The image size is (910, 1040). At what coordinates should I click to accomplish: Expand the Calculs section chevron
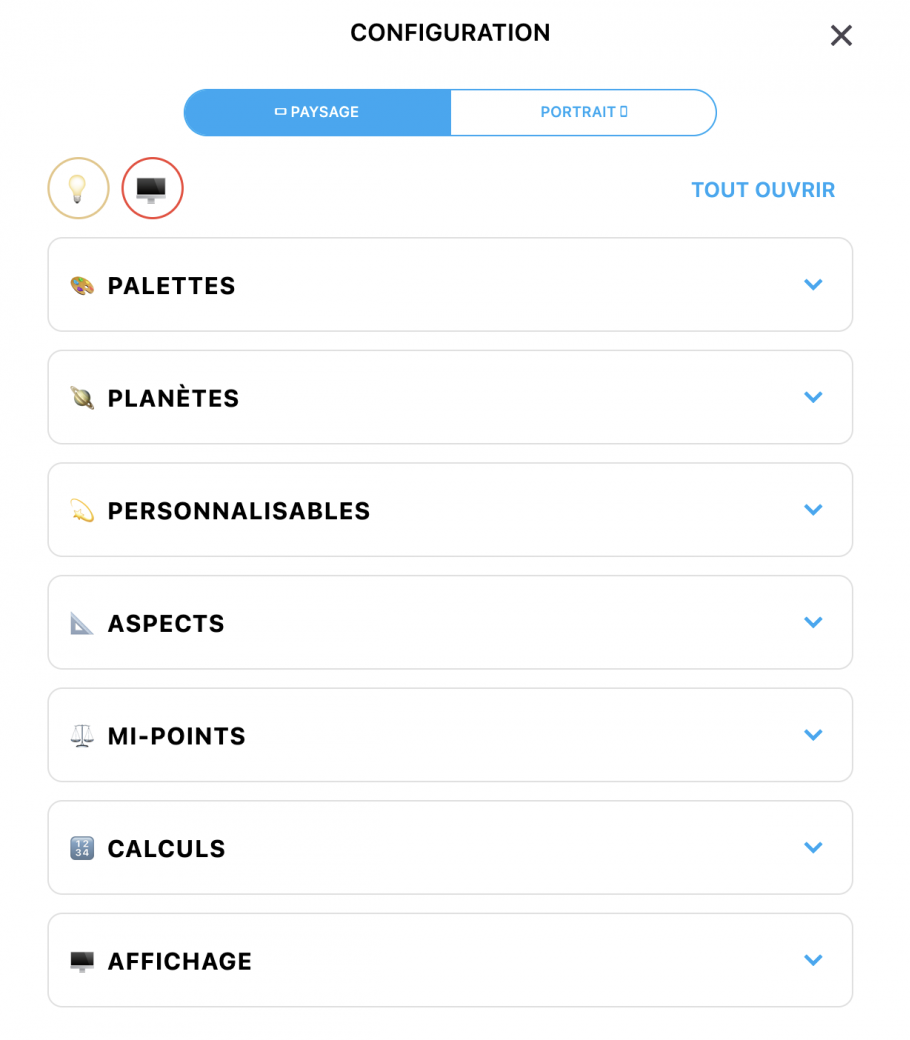[813, 847]
